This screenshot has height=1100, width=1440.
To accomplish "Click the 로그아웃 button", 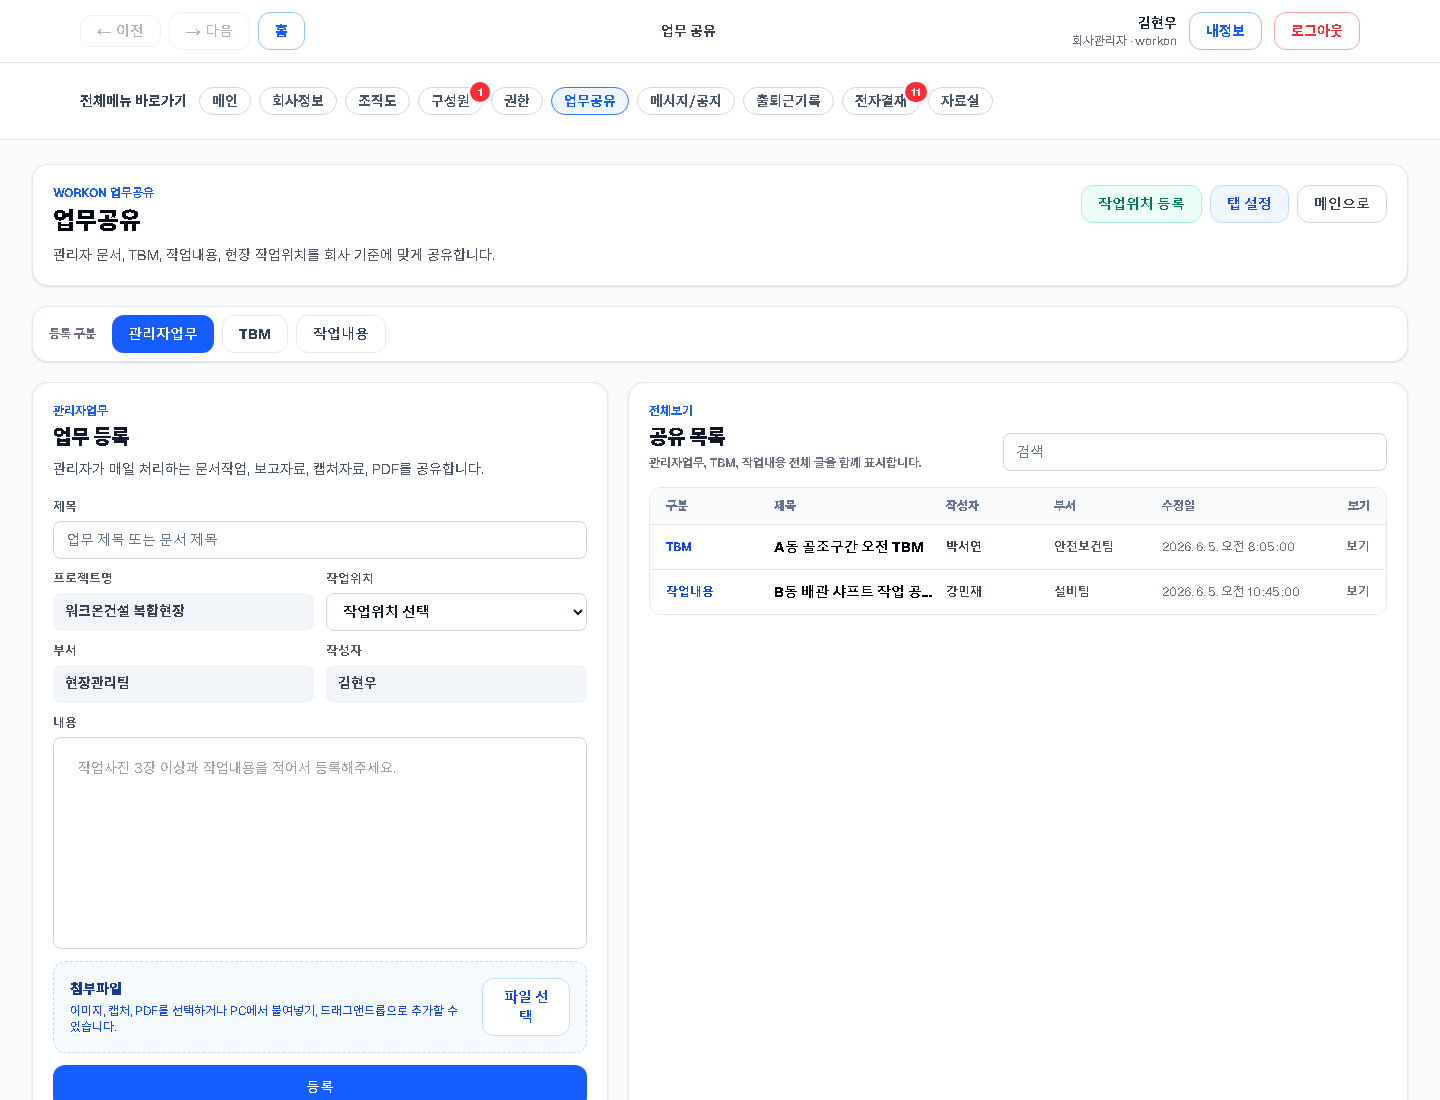I will click(x=1316, y=31).
